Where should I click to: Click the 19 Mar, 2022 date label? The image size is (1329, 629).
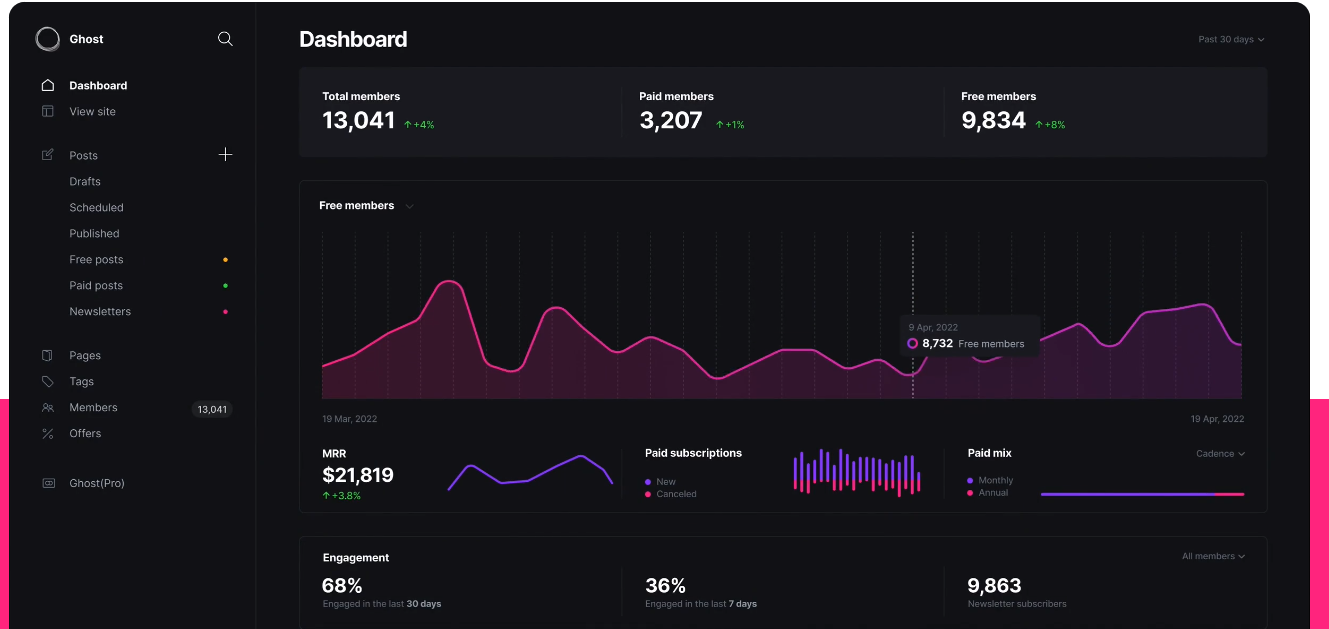pos(350,419)
